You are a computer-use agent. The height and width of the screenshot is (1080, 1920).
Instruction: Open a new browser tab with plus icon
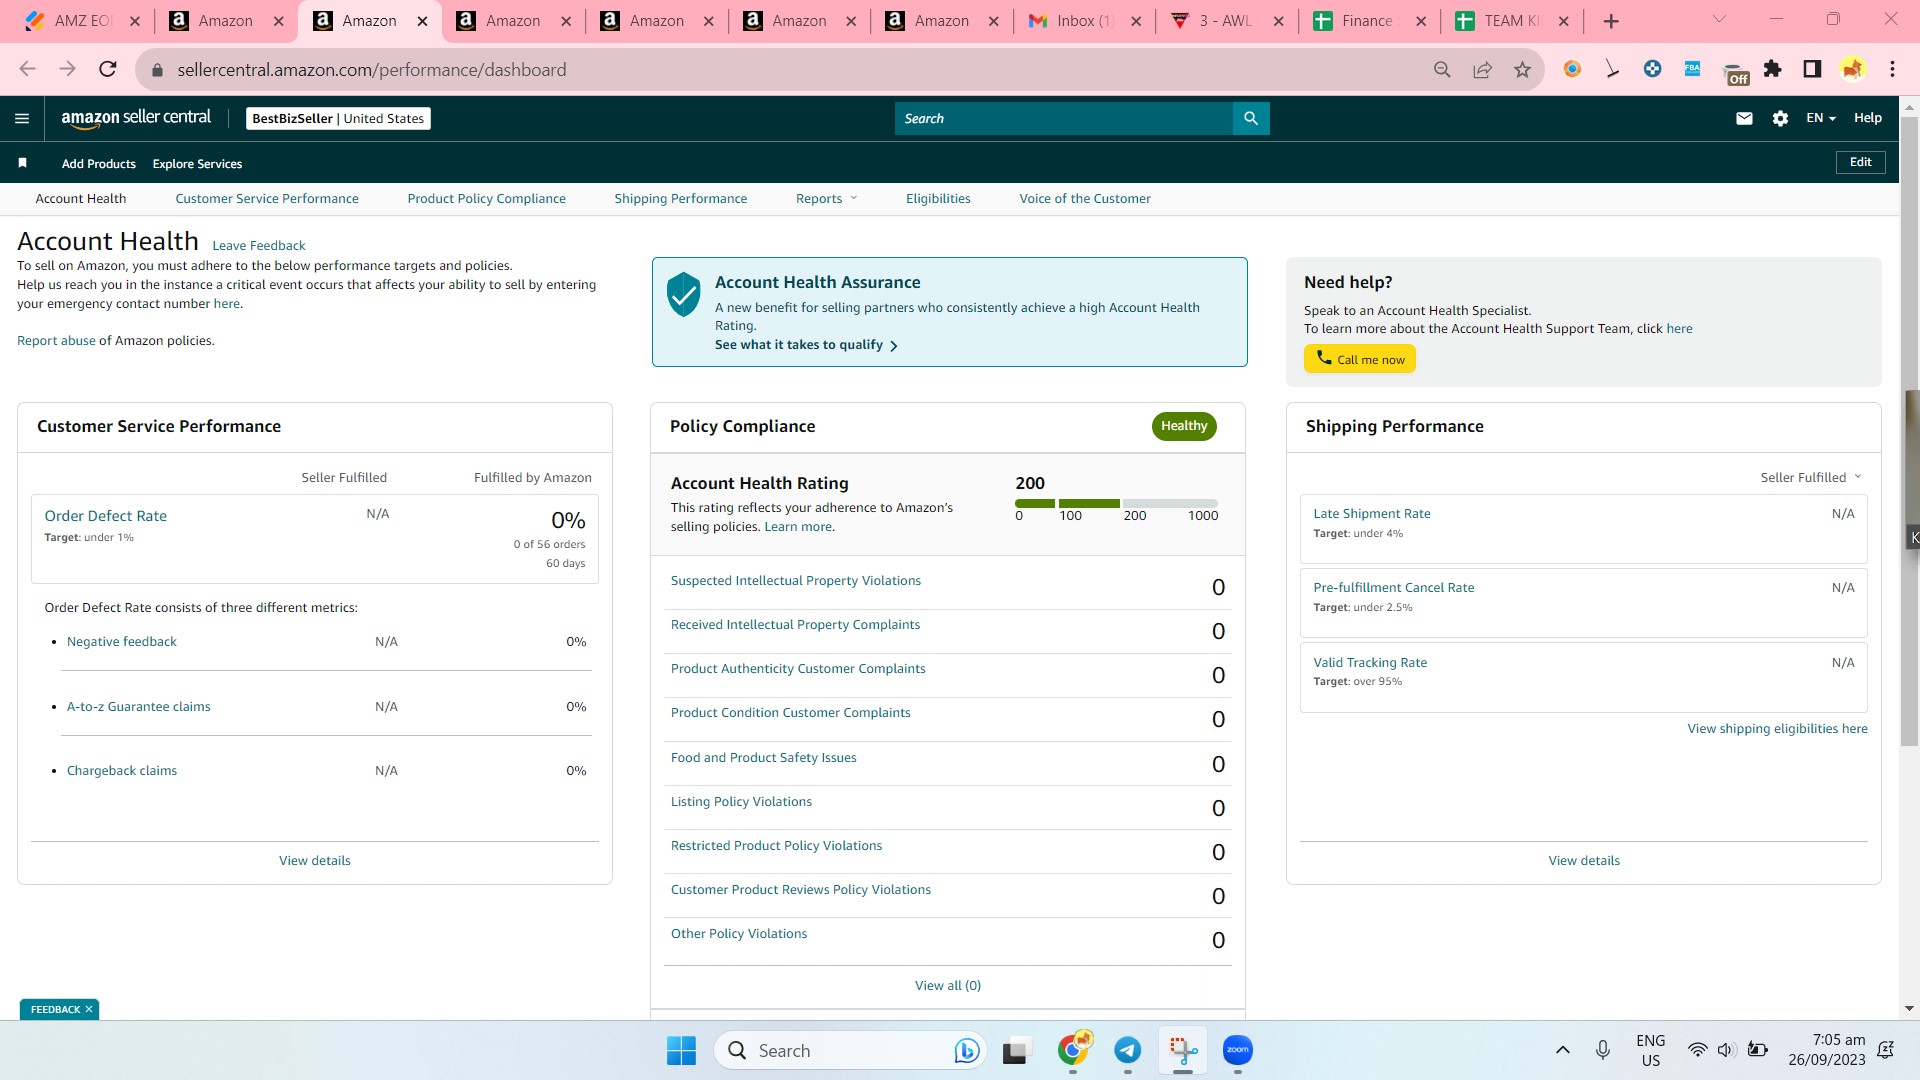click(1610, 21)
